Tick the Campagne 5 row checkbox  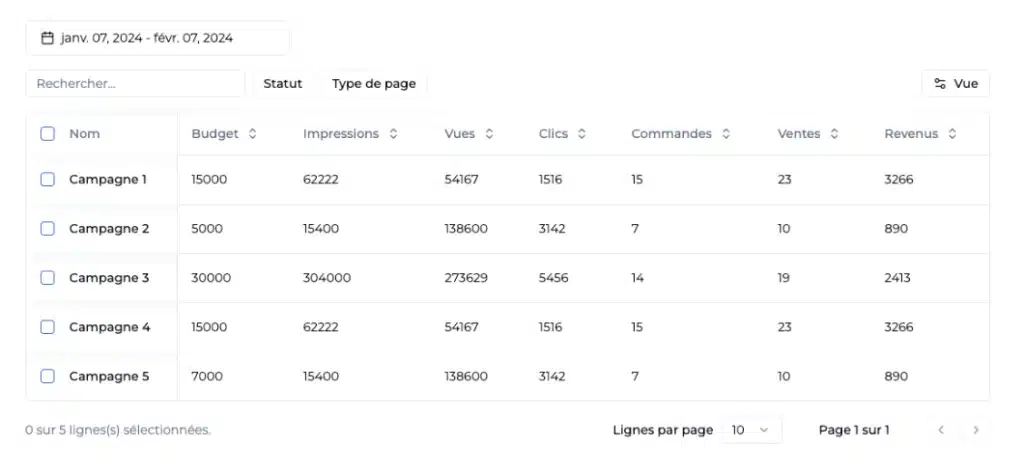pos(48,376)
